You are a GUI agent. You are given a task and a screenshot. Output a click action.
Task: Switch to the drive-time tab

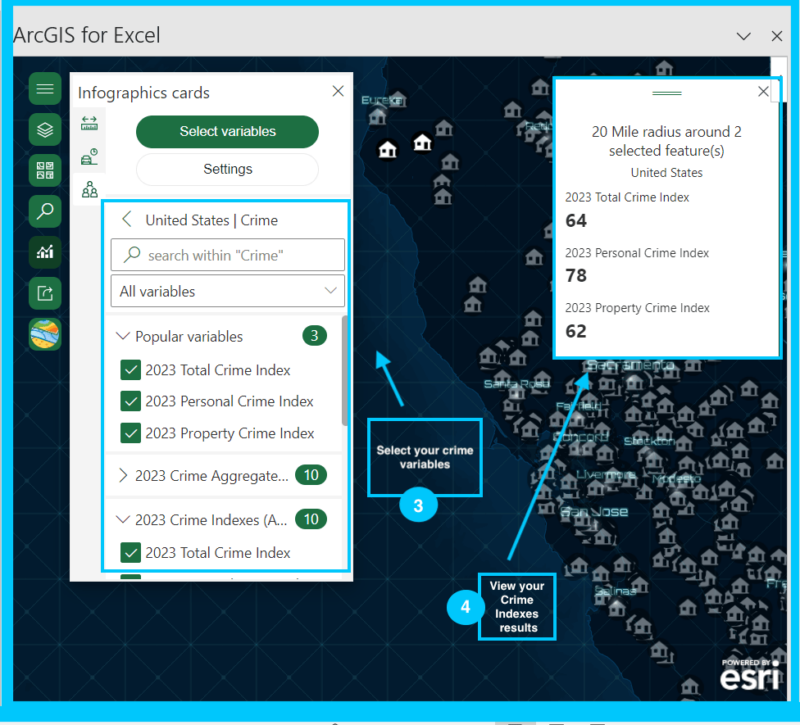pos(88,155)
